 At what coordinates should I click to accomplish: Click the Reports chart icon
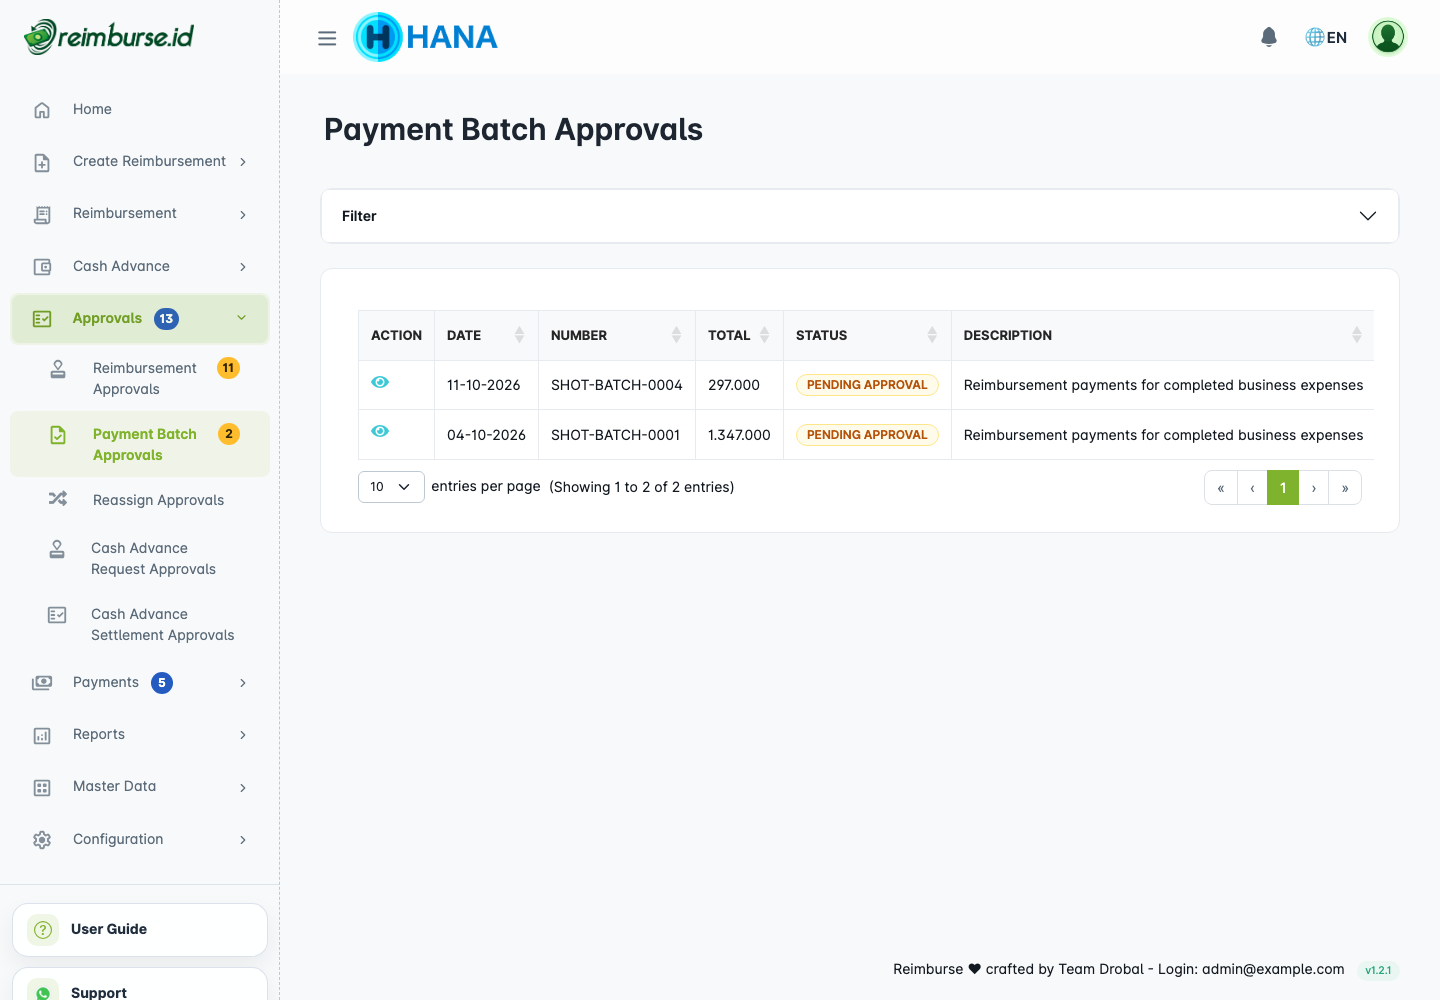point(42,735)
